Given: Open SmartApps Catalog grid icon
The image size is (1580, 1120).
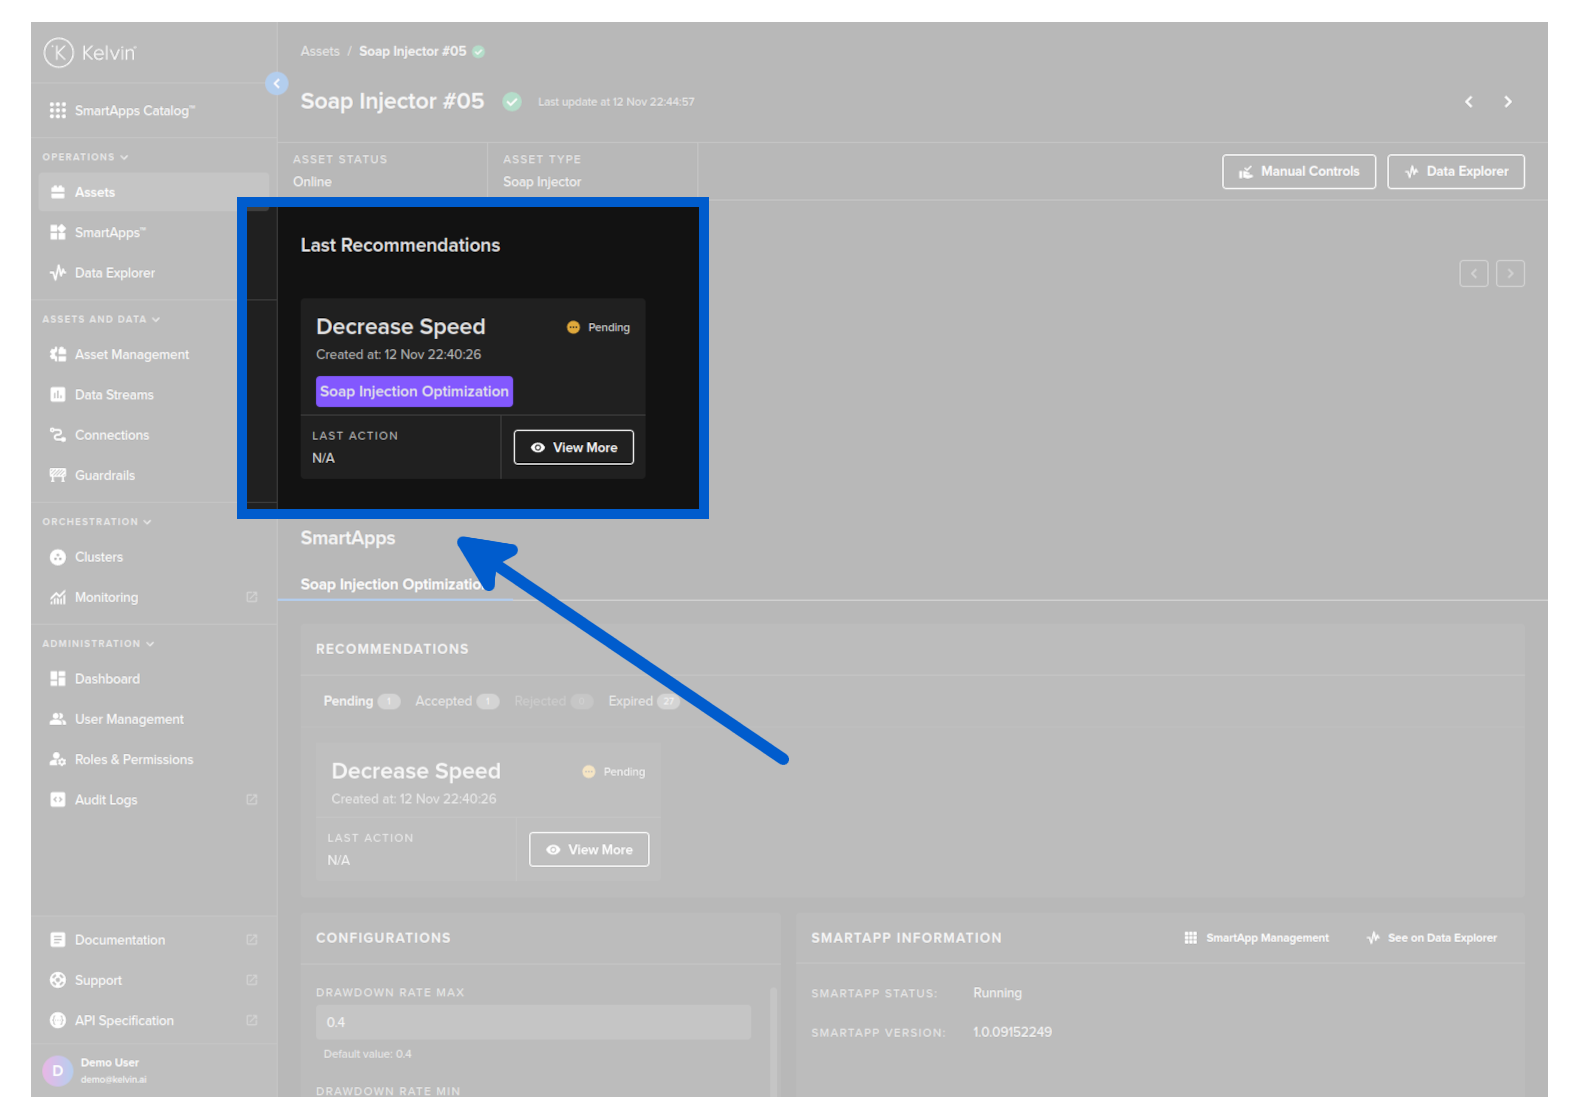Looking at the screenshot, I should pos(58,110).
